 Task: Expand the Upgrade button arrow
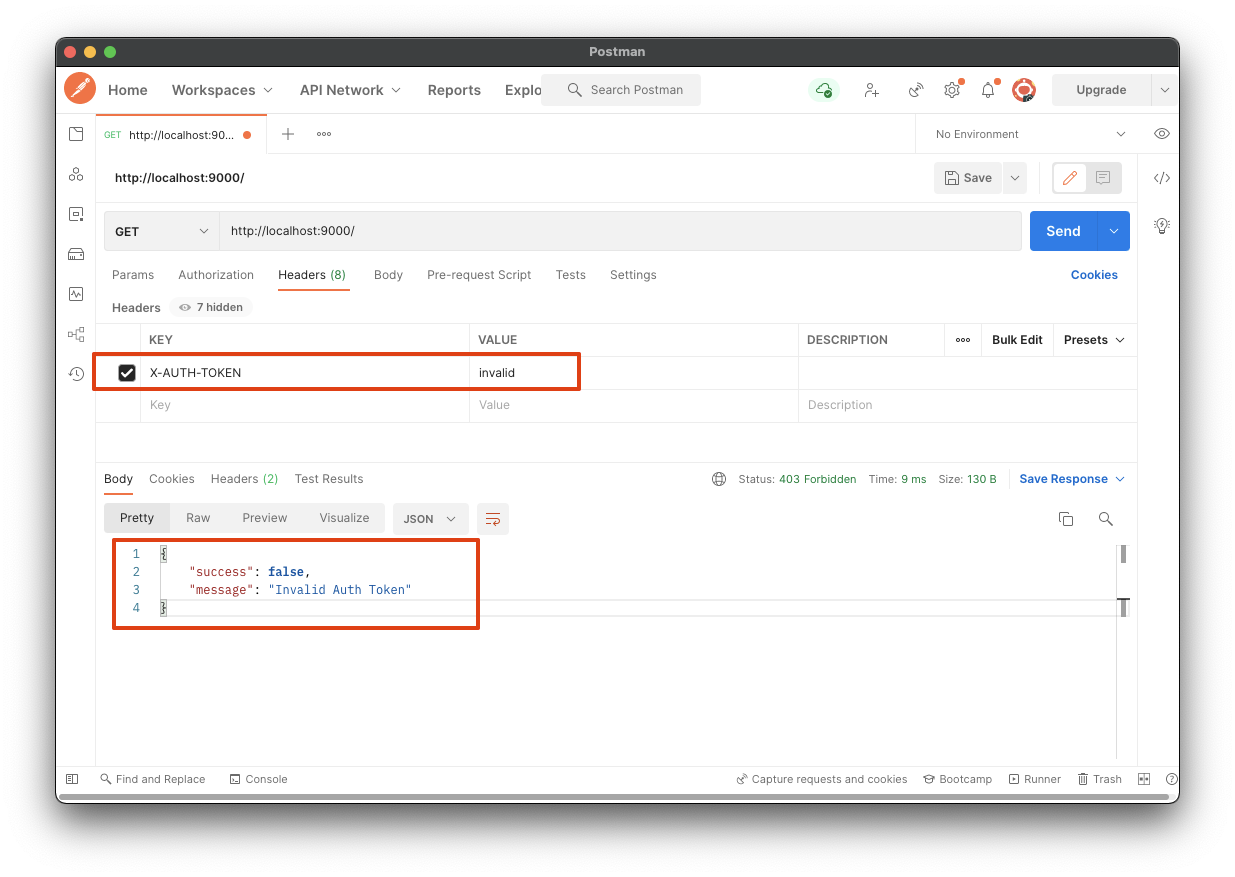(1164, 90)
